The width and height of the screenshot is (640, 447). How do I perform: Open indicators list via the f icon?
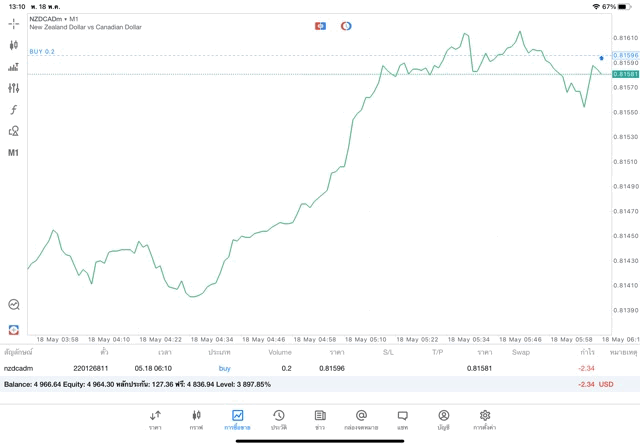click(13, 110)
